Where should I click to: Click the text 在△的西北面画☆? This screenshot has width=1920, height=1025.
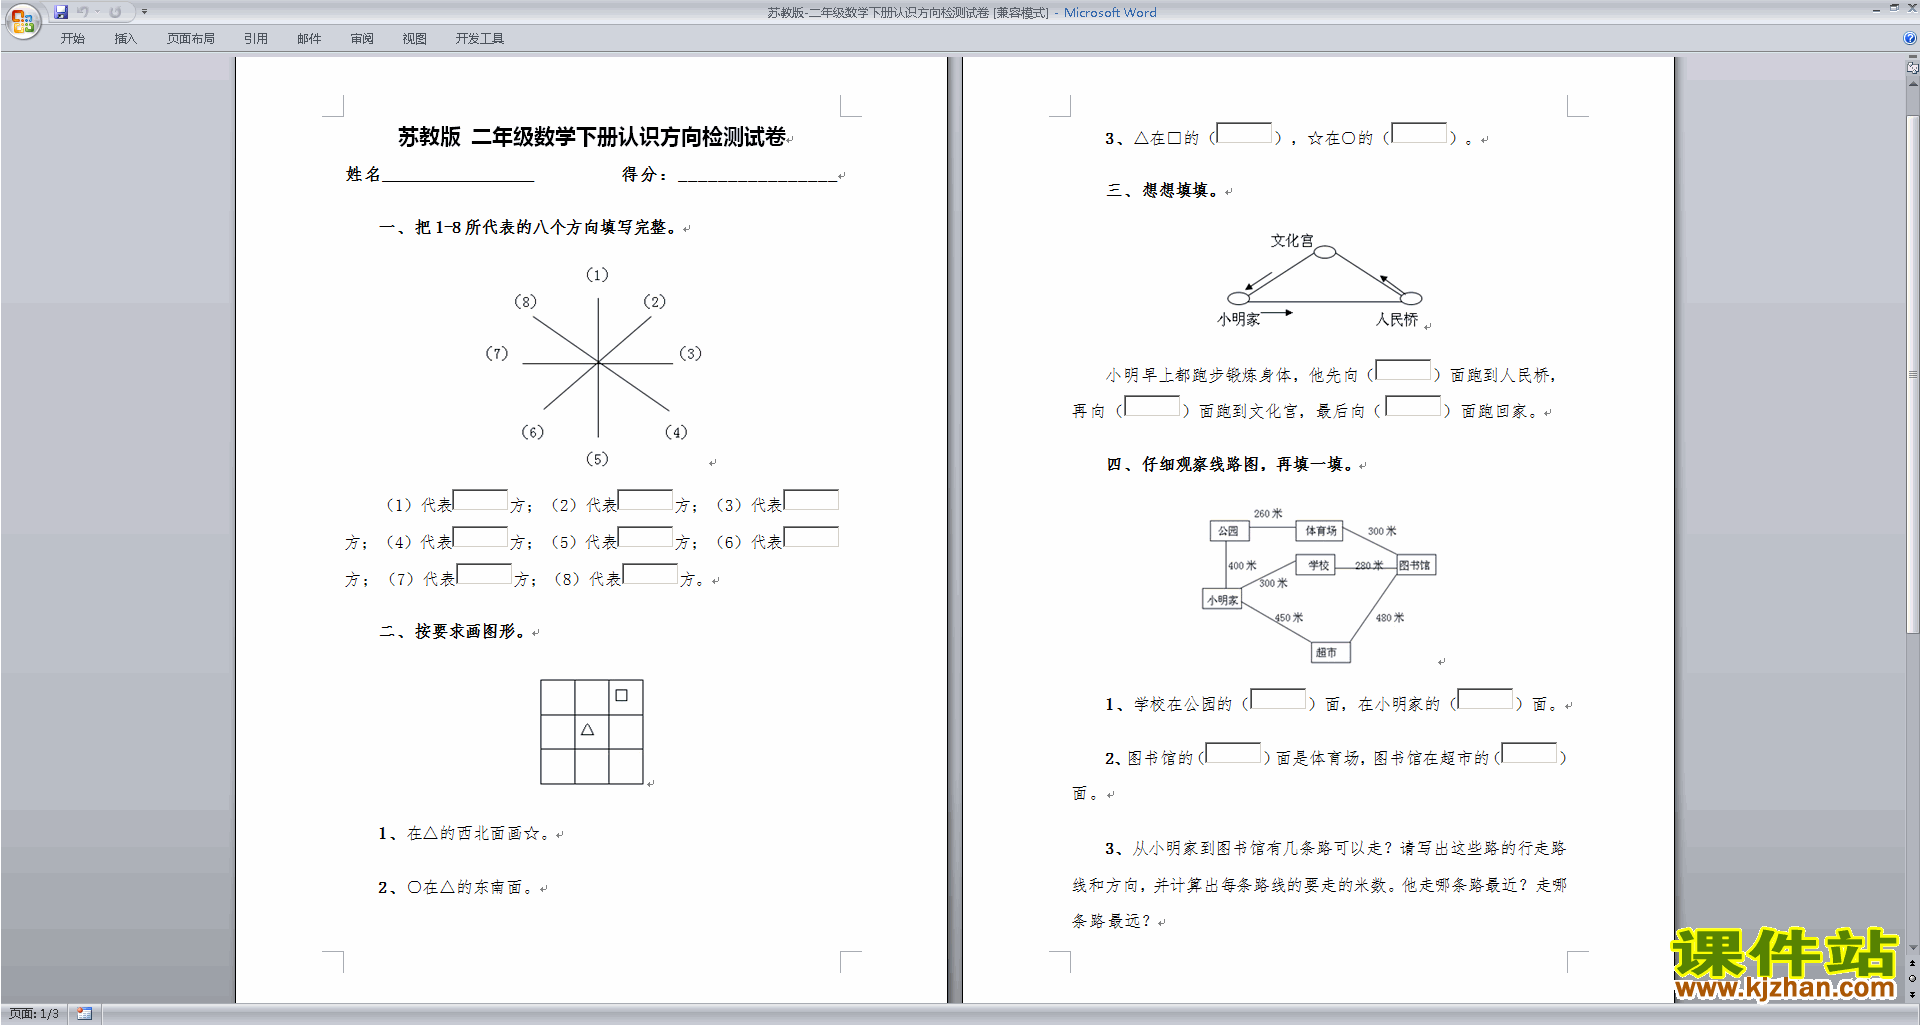pos(478,833)
